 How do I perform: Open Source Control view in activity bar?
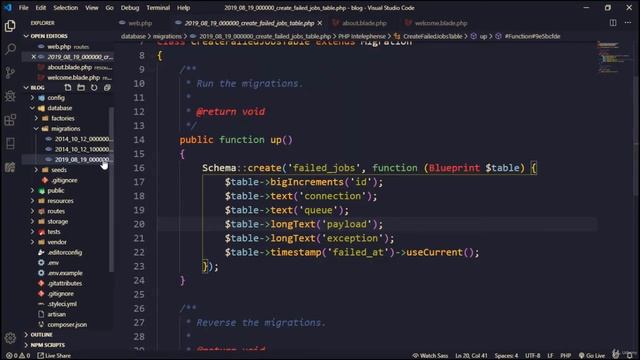[x=10, y=73]
